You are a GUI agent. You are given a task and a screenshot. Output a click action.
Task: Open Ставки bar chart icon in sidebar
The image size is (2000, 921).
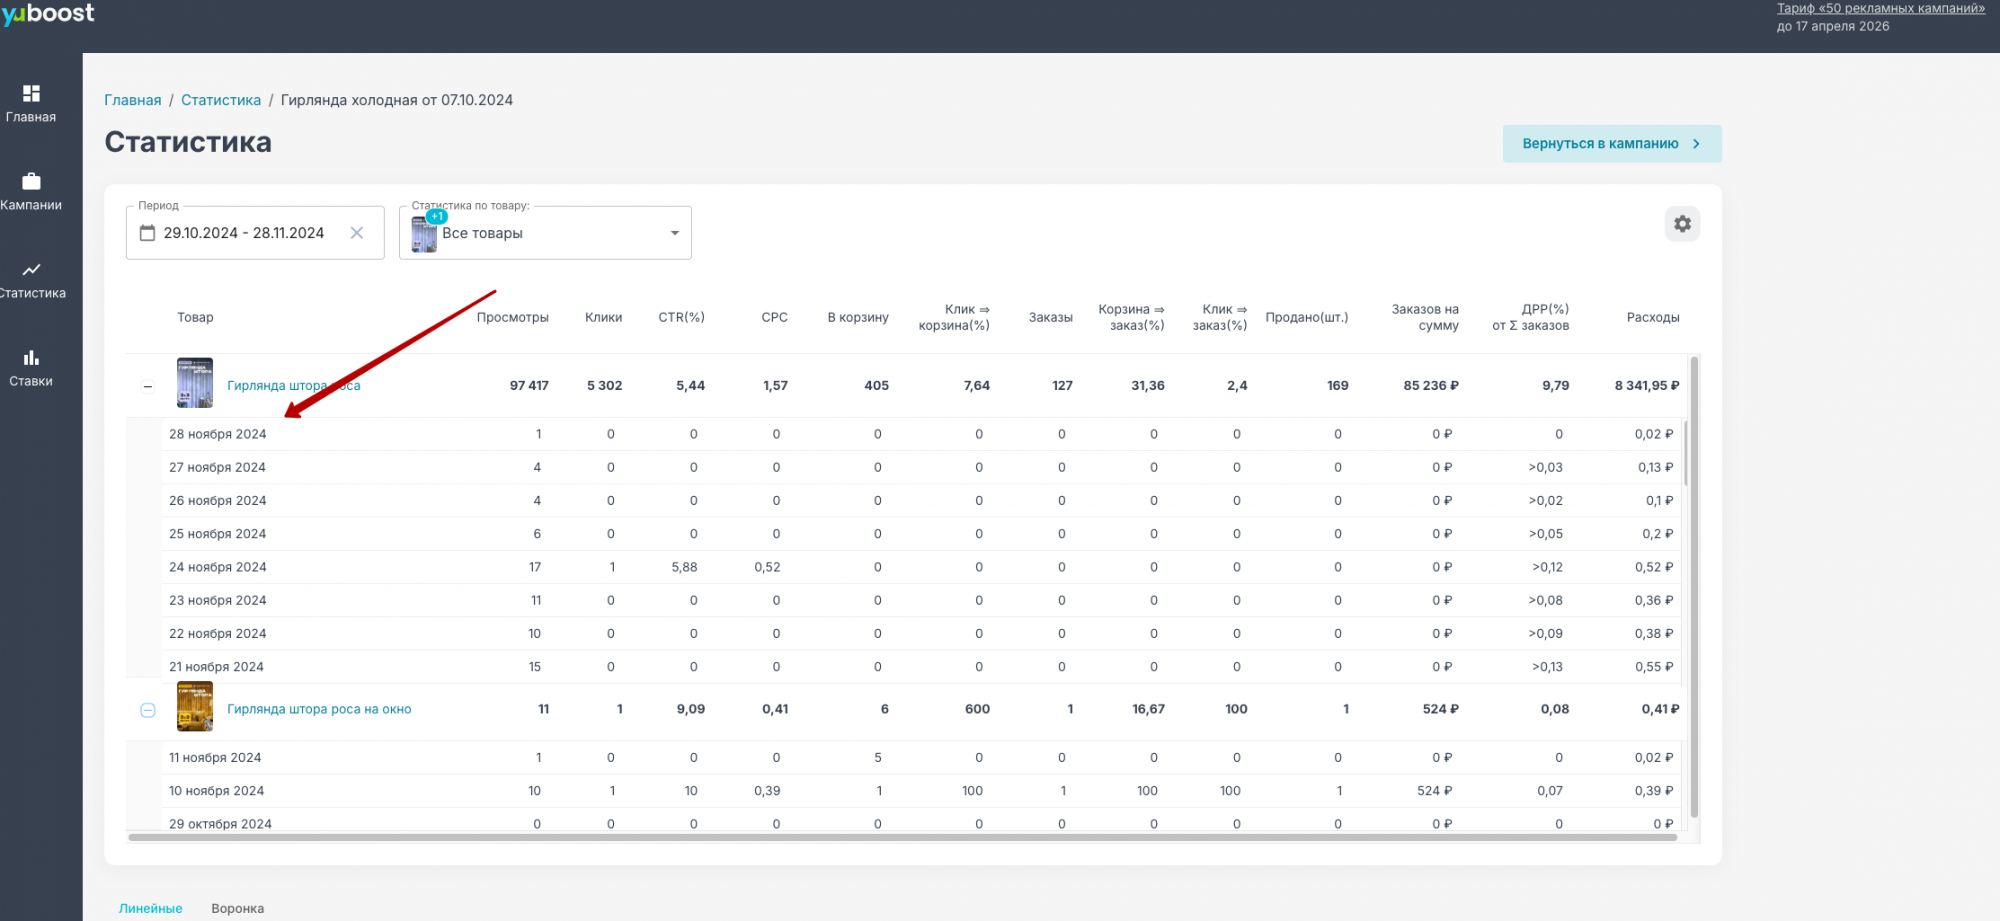(31, 358)
